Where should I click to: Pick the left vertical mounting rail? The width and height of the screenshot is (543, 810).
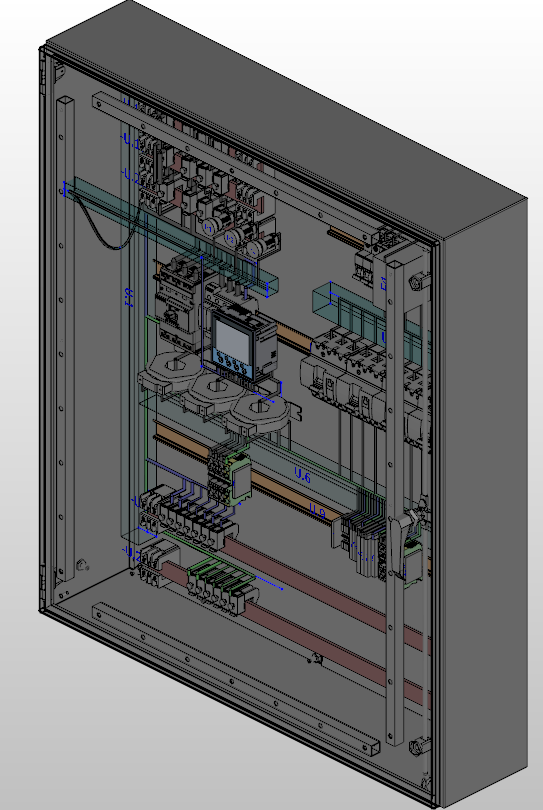(65, 337)
